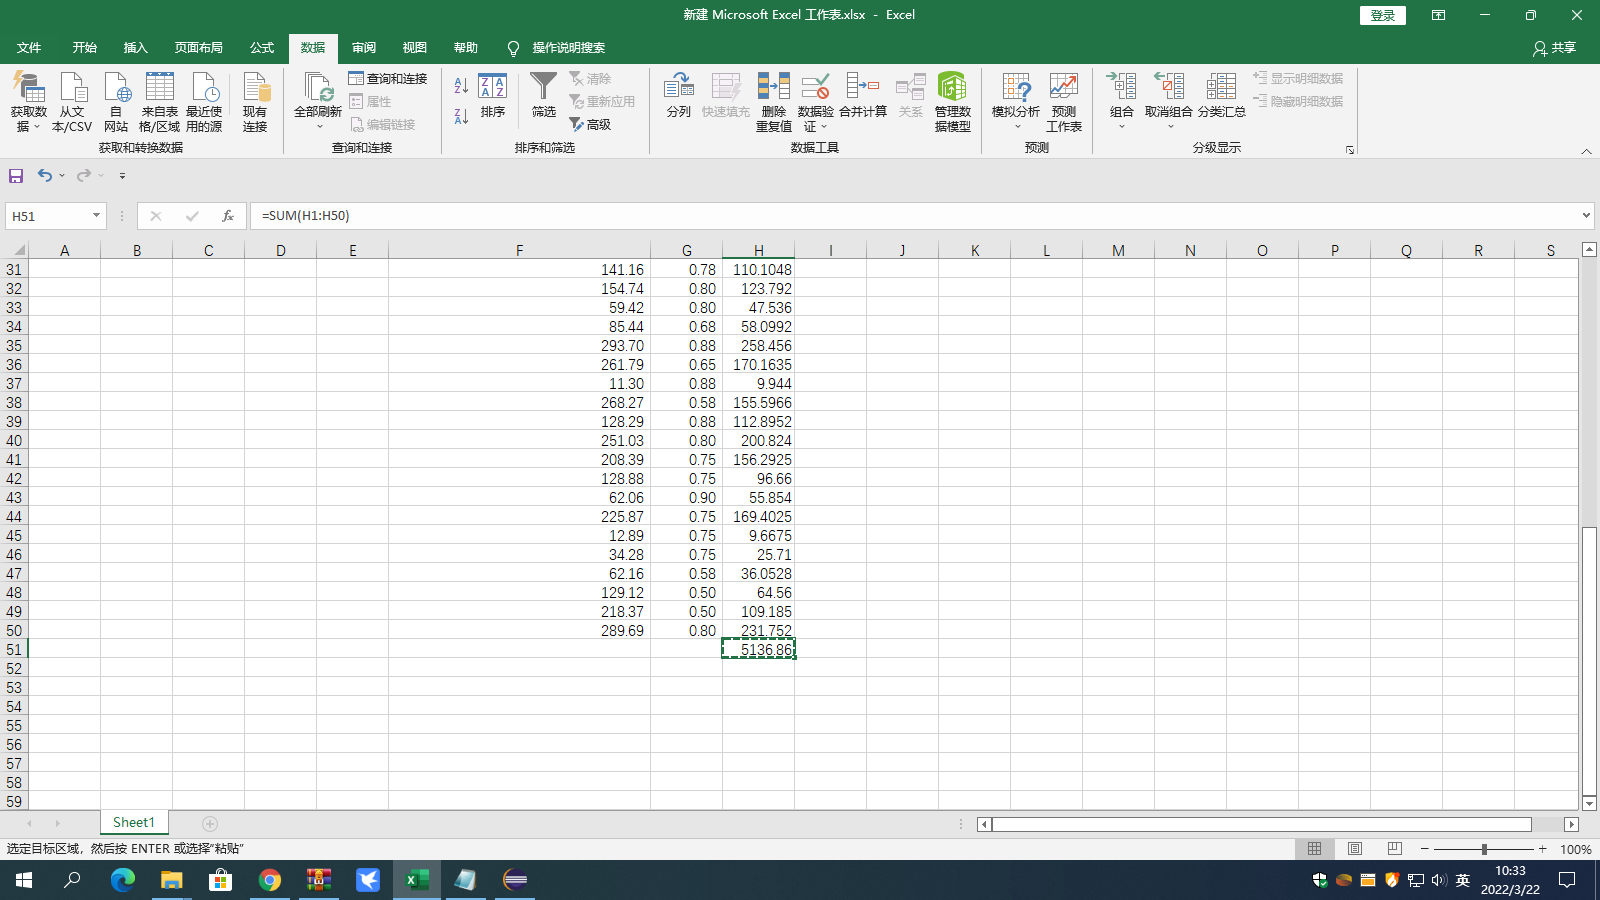Click the zoom slider handle

(1484, 849)
